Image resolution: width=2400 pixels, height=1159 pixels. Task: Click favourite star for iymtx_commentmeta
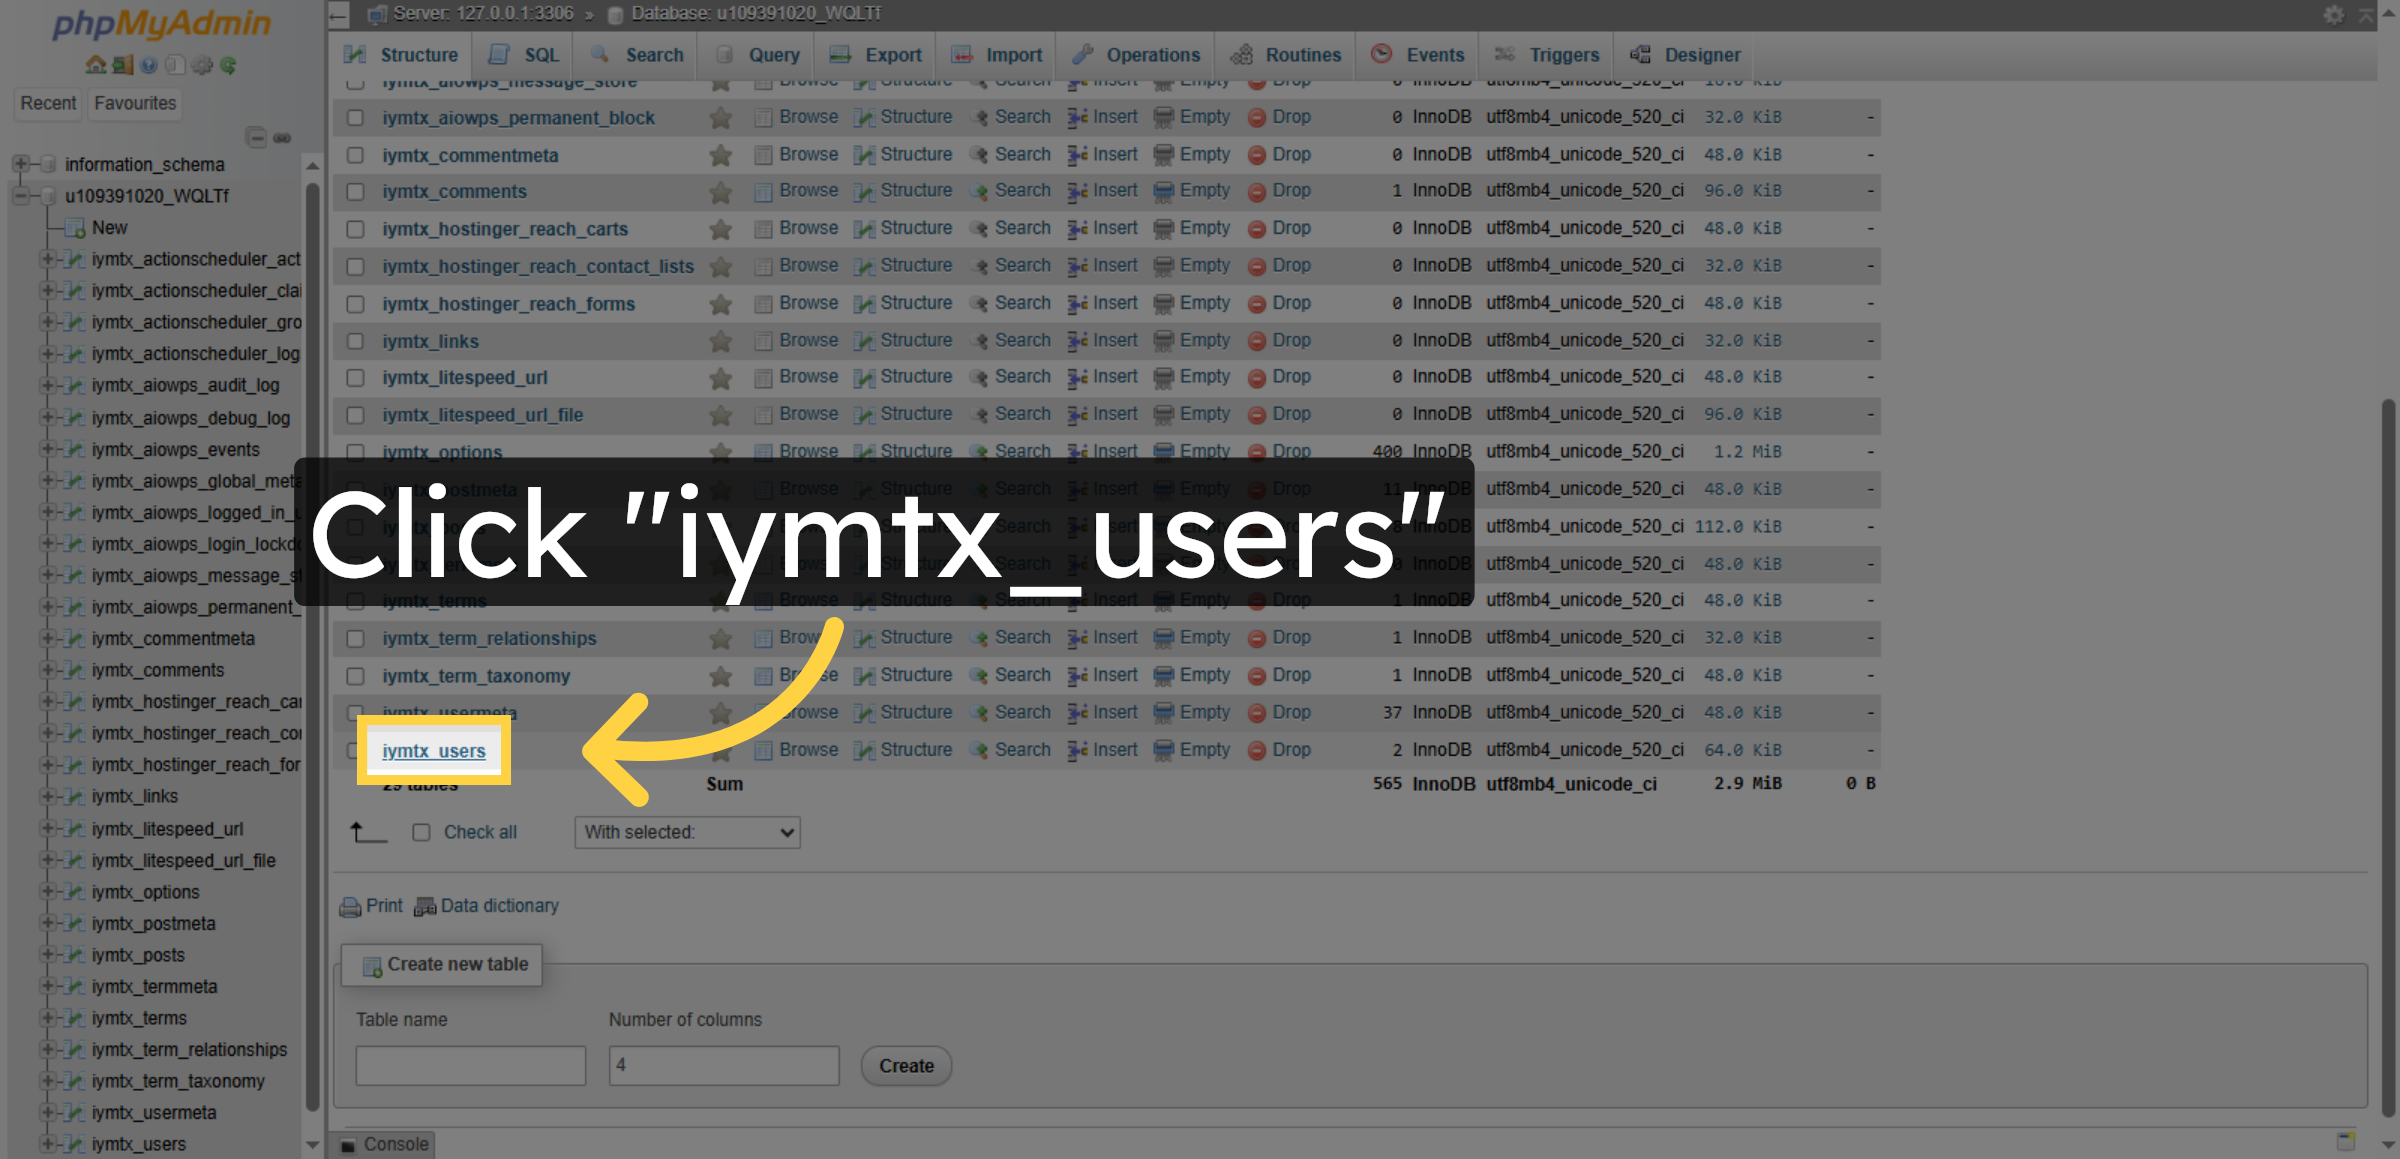[720, 155]
